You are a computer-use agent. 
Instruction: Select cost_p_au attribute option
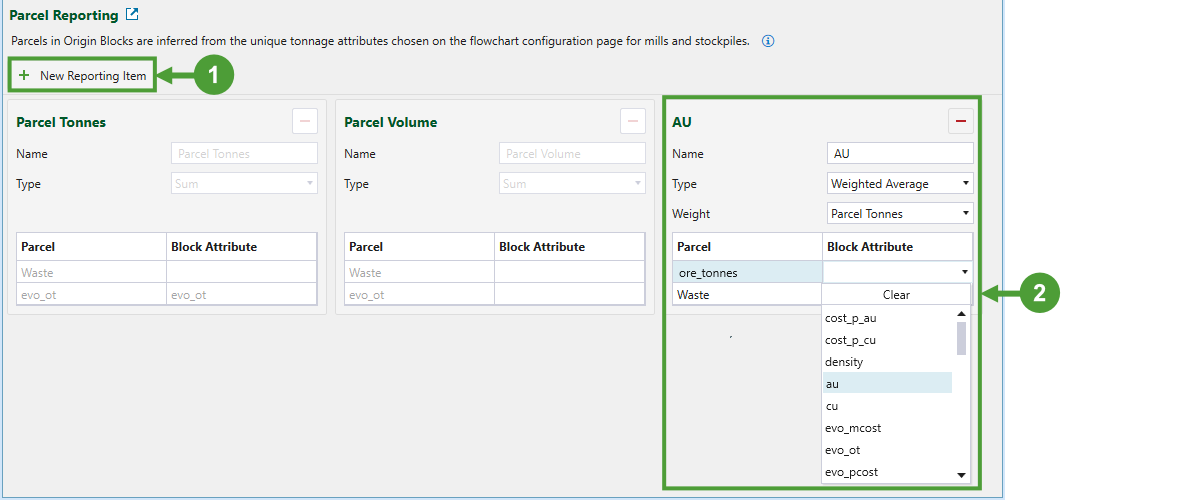pyautogui.click(x=886, y=318)
